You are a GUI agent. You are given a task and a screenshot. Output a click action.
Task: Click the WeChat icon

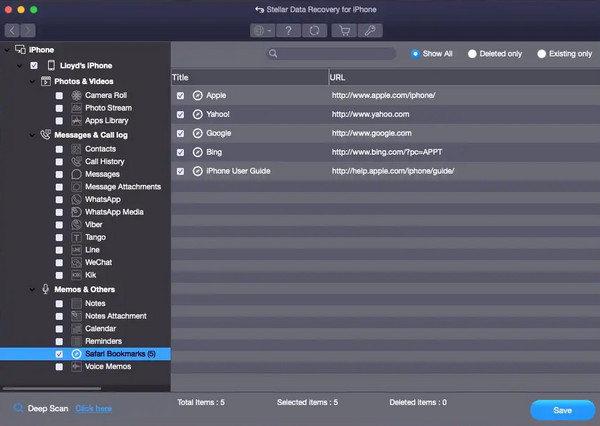[77, 263]
